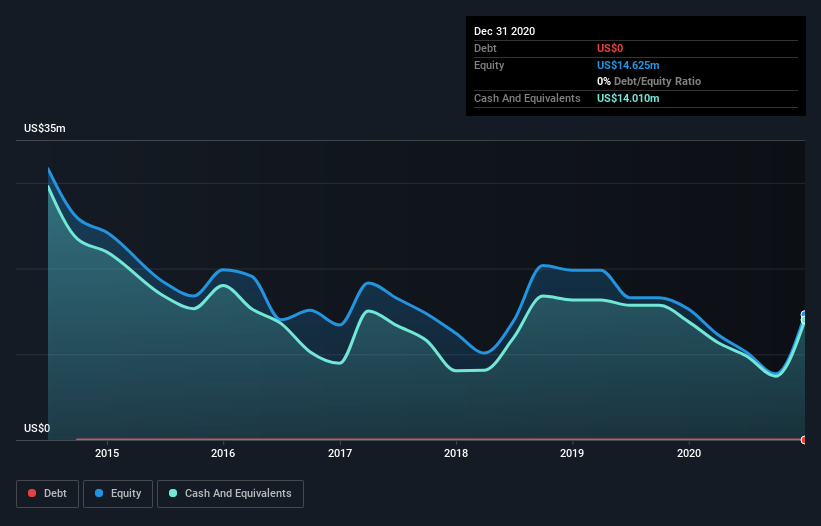This screenshot has height=526, width=821.
Task: Click the 2020 x-axis label
Action: point(689,453)
